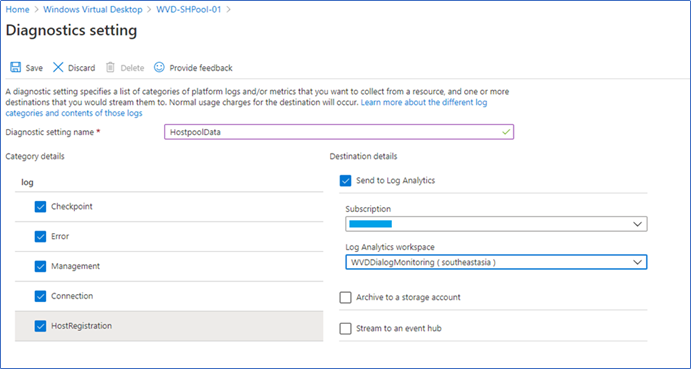The image size is (691, 369).
Task: Open the Subscription dropdown
Action: pos(496,224)
